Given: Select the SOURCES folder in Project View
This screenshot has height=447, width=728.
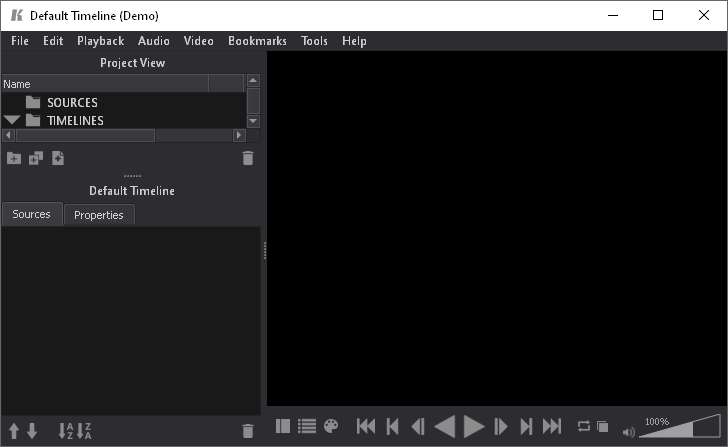Looking at the screenshot, I should 72,102.
